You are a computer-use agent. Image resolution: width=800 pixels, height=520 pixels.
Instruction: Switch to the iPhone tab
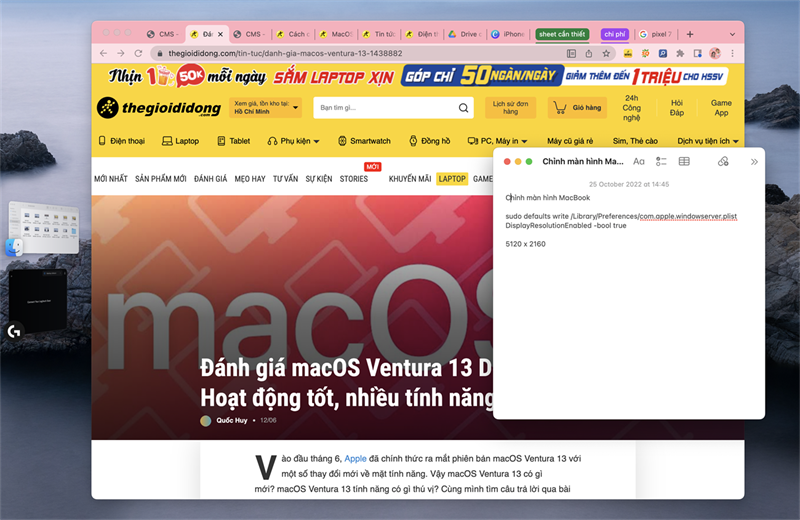coord(508,34)
